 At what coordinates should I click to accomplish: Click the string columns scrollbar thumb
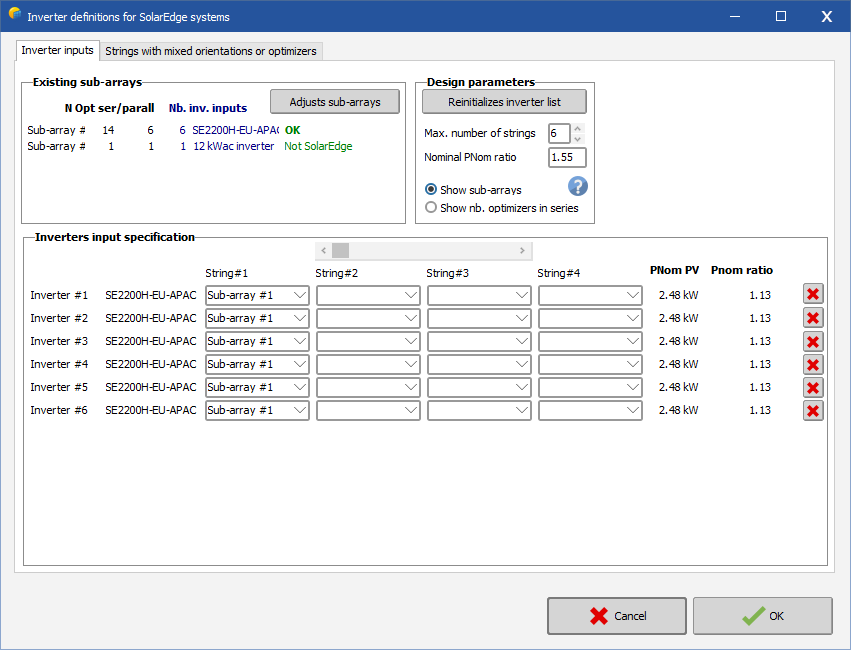pos(340,250)
